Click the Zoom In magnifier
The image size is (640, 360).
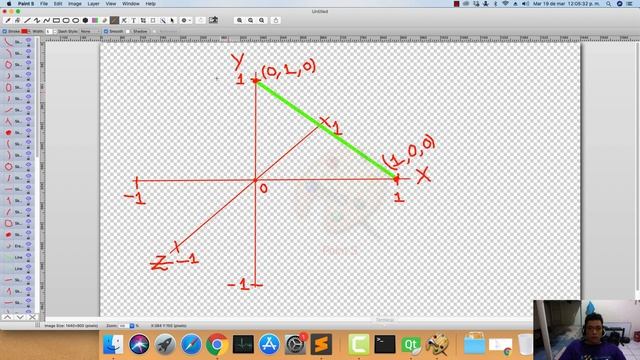(x=240, y=20)
